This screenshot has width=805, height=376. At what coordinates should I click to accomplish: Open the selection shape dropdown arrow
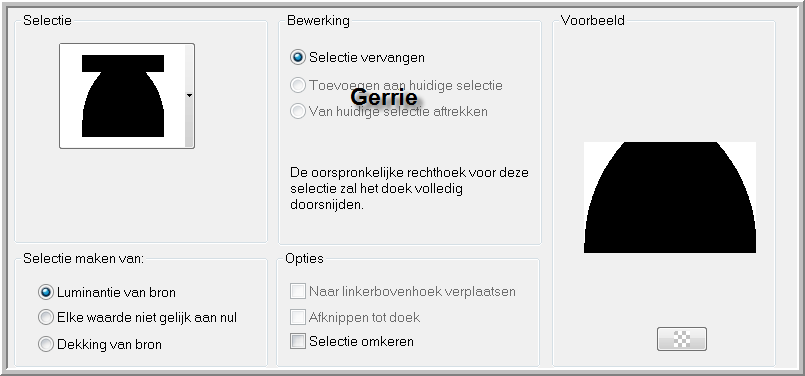[x=189, y=96]
